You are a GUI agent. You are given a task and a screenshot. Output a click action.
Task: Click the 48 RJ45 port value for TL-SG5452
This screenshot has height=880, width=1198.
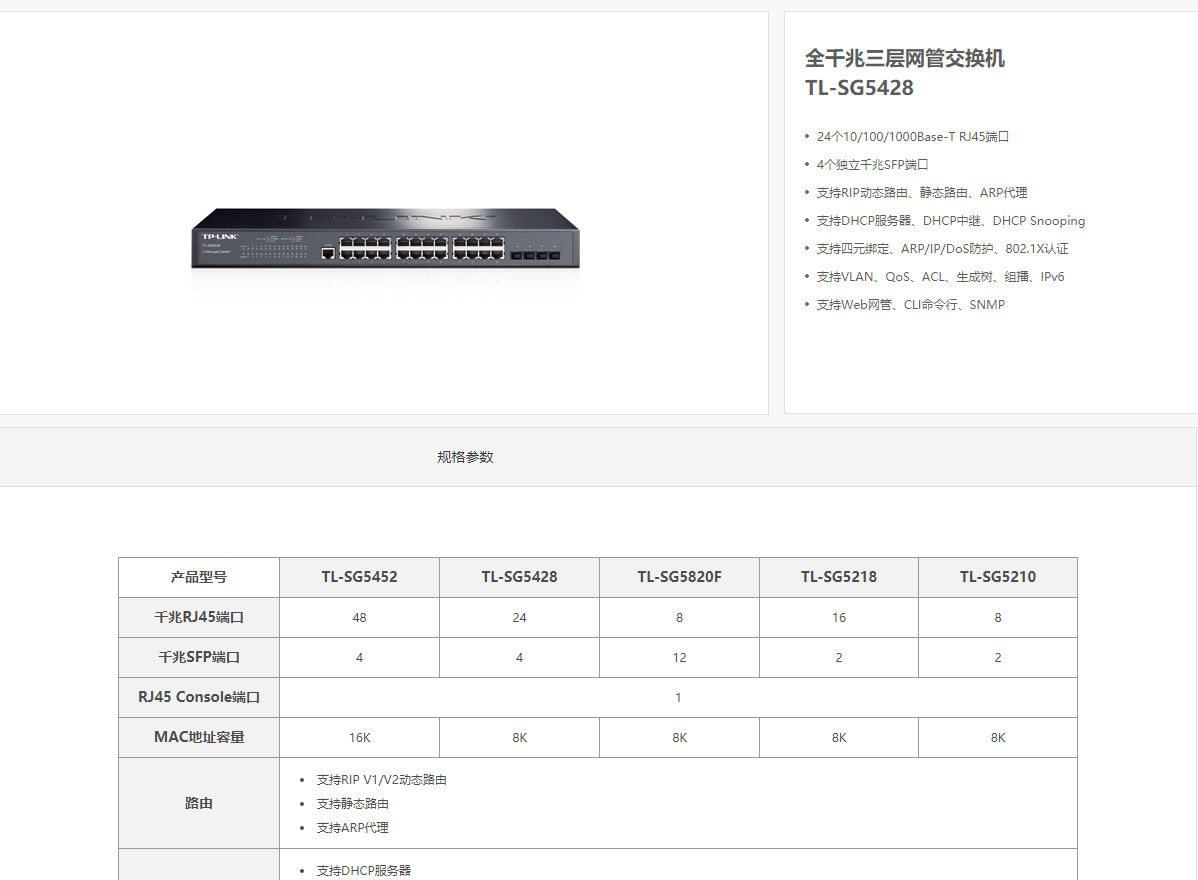[359, 617]
